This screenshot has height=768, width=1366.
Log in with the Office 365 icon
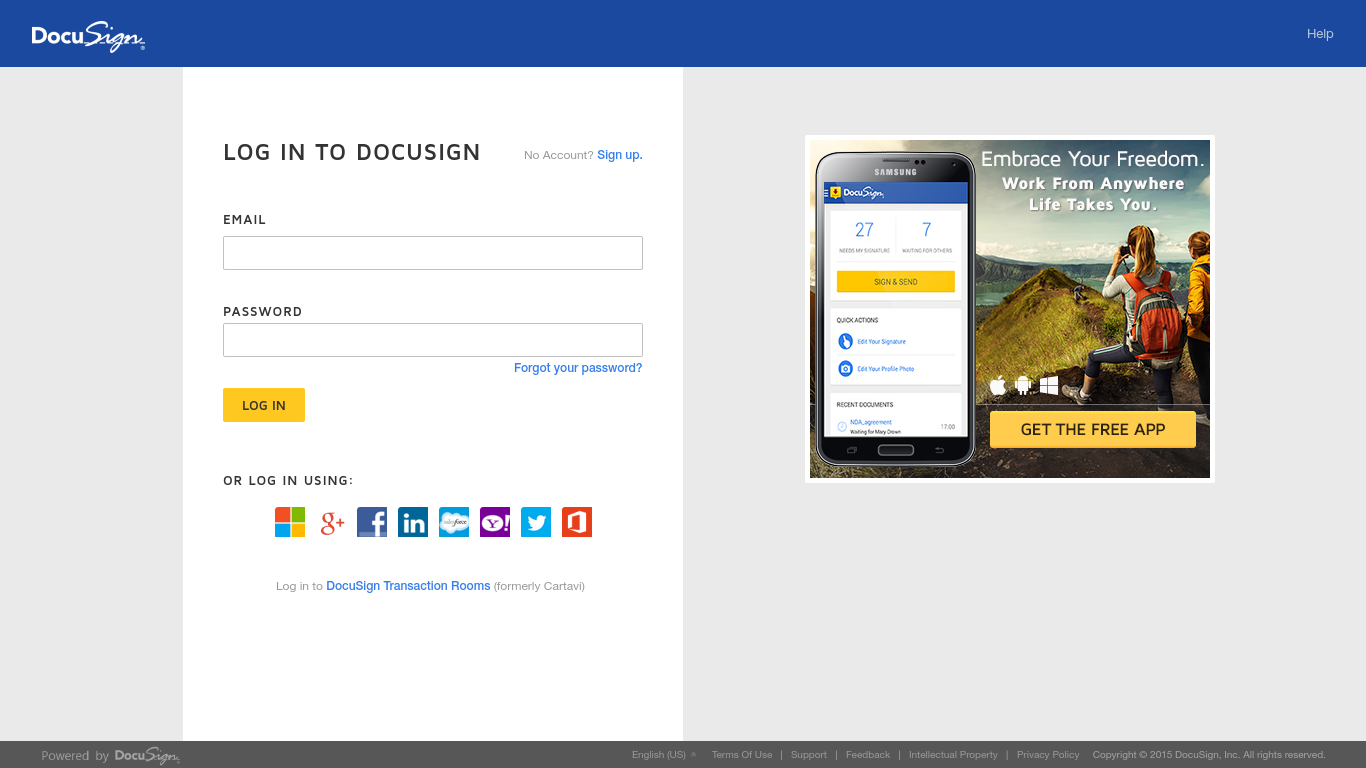tap(577, 522)
